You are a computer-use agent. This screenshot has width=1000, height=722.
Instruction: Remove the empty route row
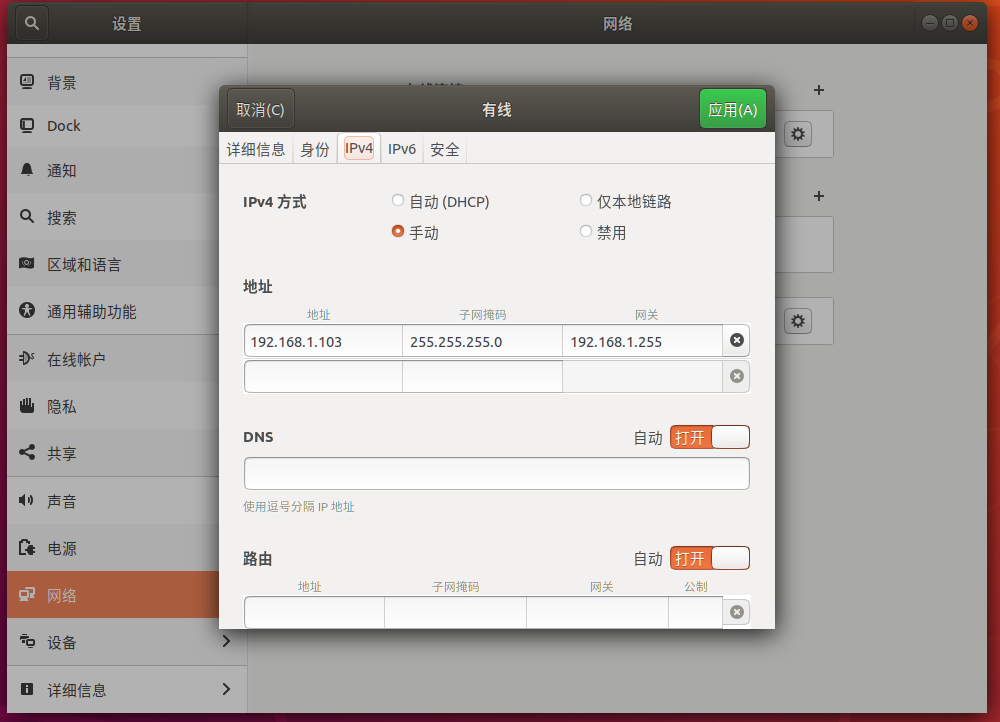click(737, 612)
